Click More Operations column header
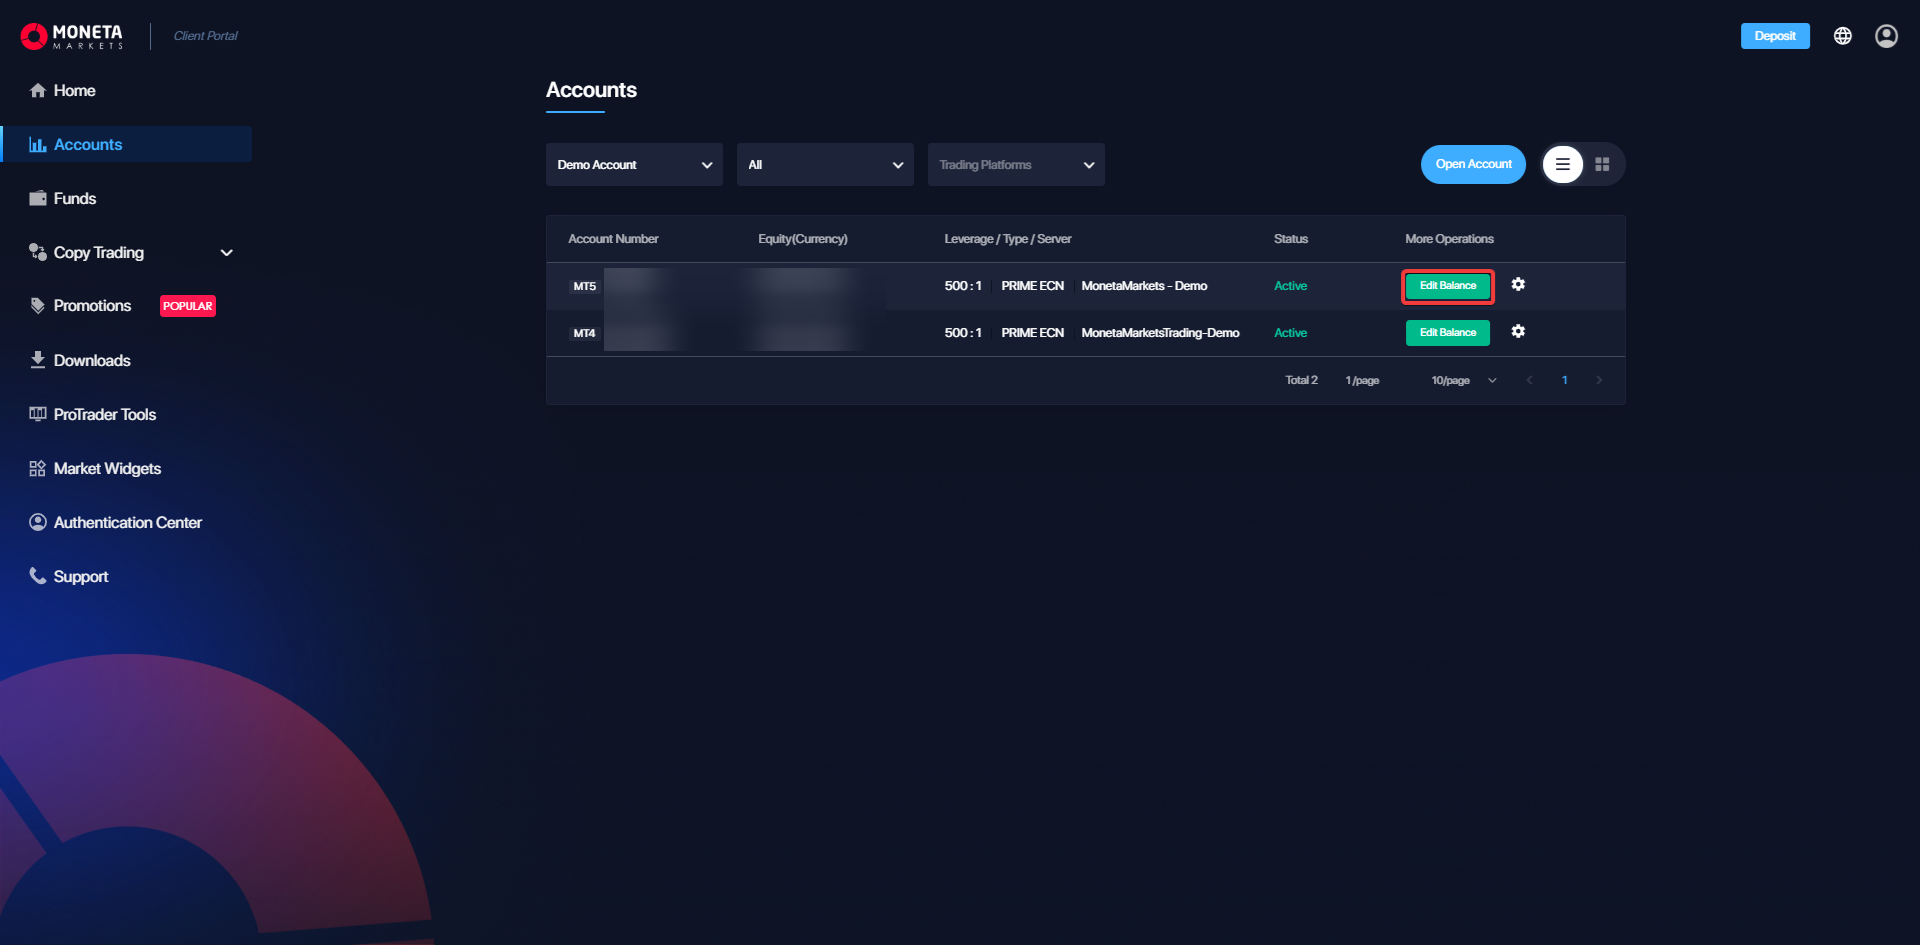 [1449, 239]
